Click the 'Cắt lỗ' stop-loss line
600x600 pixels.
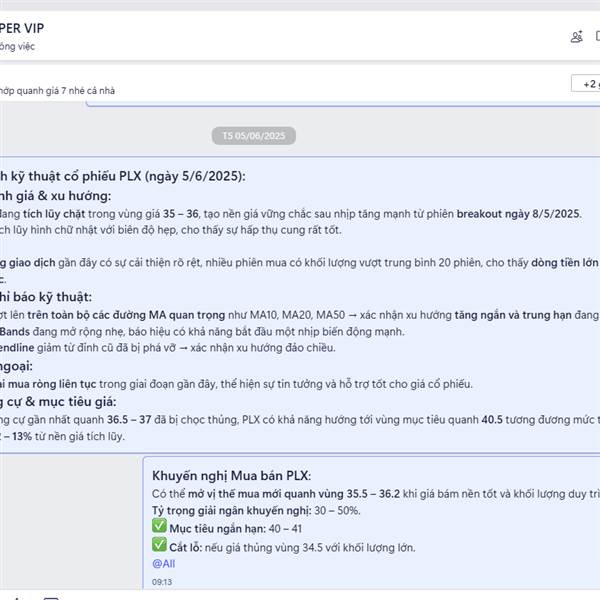(x=292, y=548)
